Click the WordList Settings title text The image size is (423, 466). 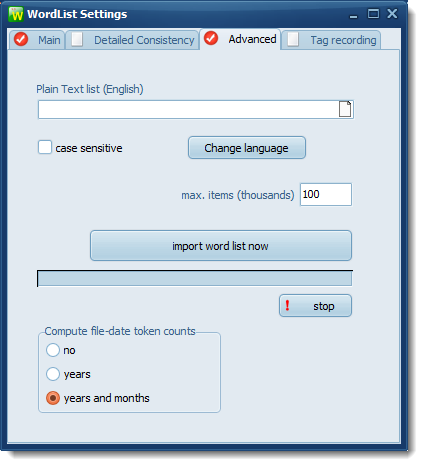tap(77, 14)
